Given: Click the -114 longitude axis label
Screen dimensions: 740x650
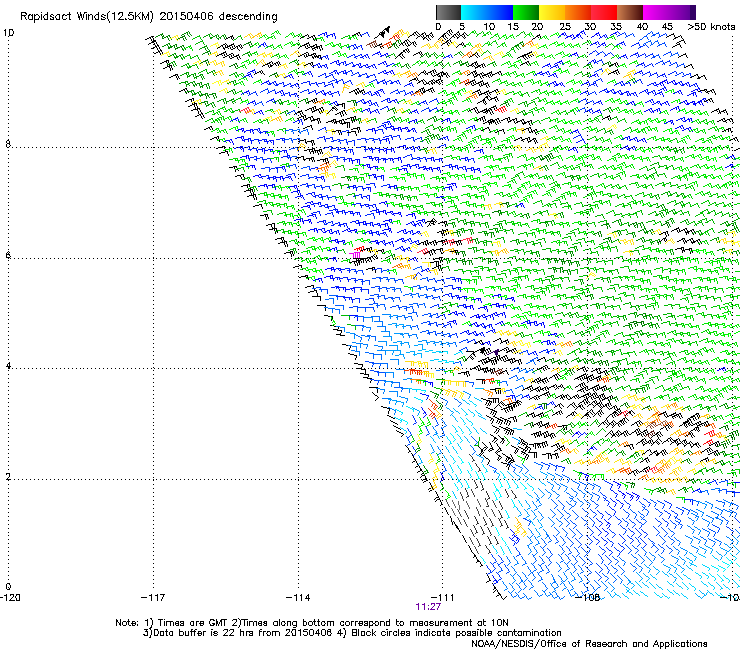Looking at the screenshot, I should 298,598.
